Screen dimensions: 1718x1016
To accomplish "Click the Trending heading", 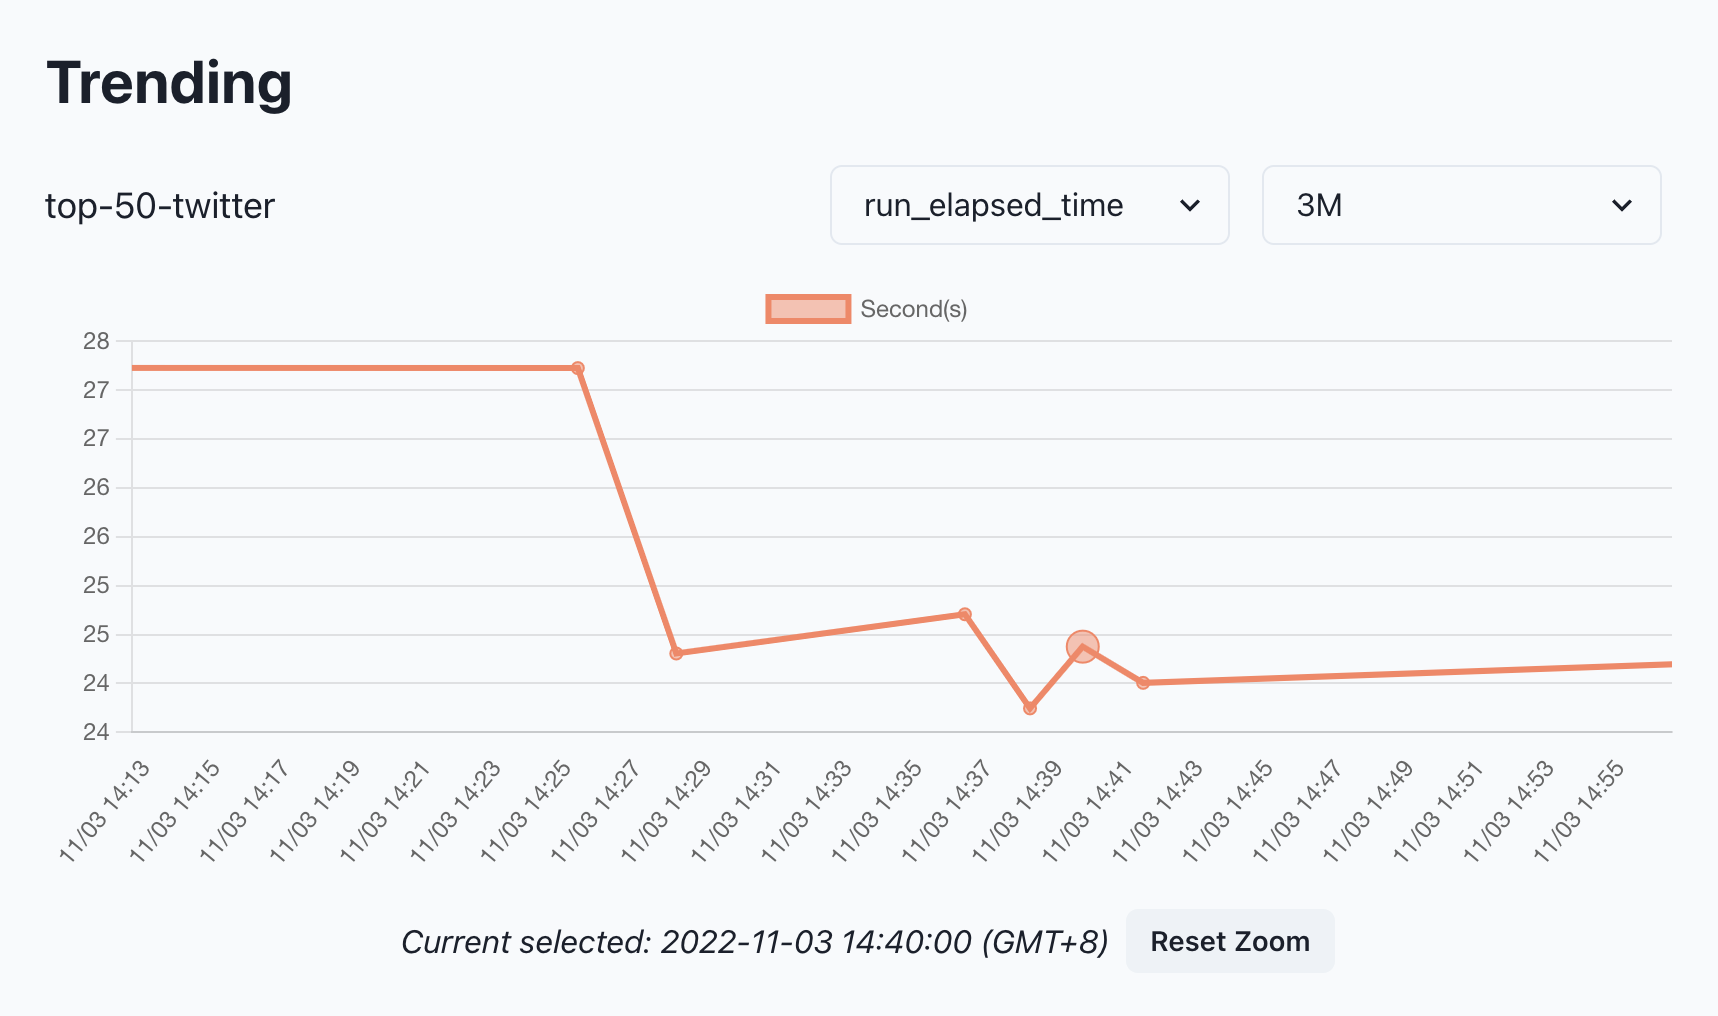I will click(x=169, y=83).
